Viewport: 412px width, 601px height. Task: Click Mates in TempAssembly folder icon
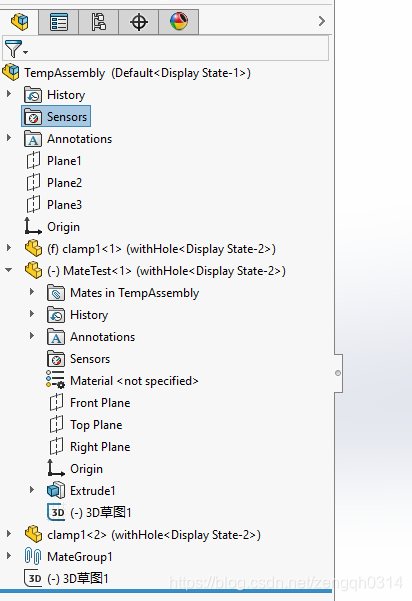[x=56, y=293]
